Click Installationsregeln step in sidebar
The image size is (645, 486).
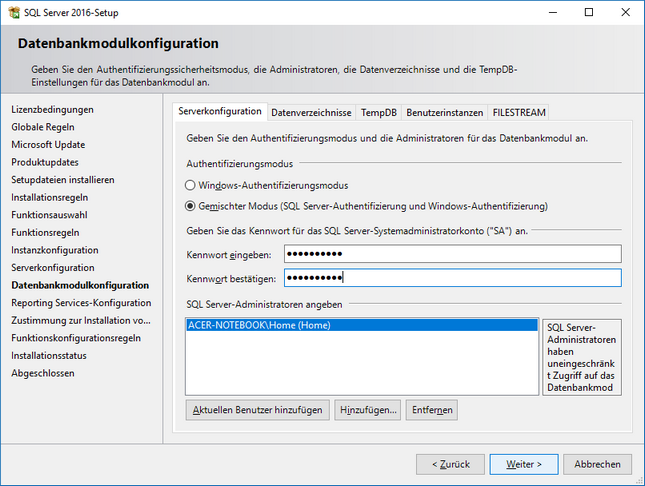50,198
